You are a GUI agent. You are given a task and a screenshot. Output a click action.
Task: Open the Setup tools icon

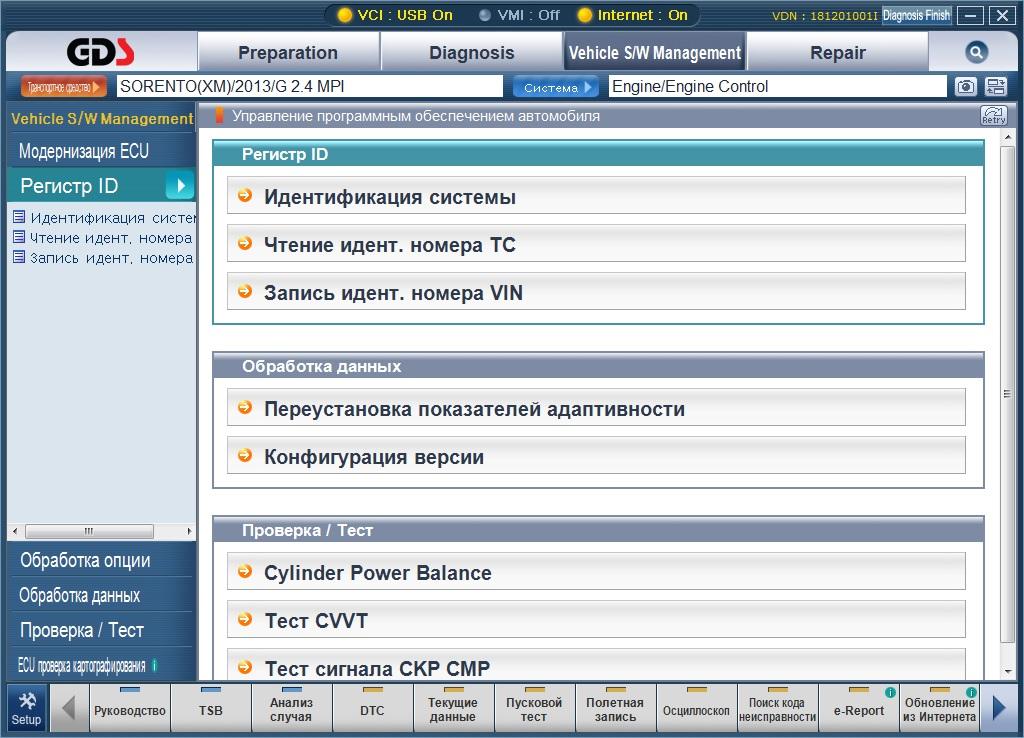(26, 709)
